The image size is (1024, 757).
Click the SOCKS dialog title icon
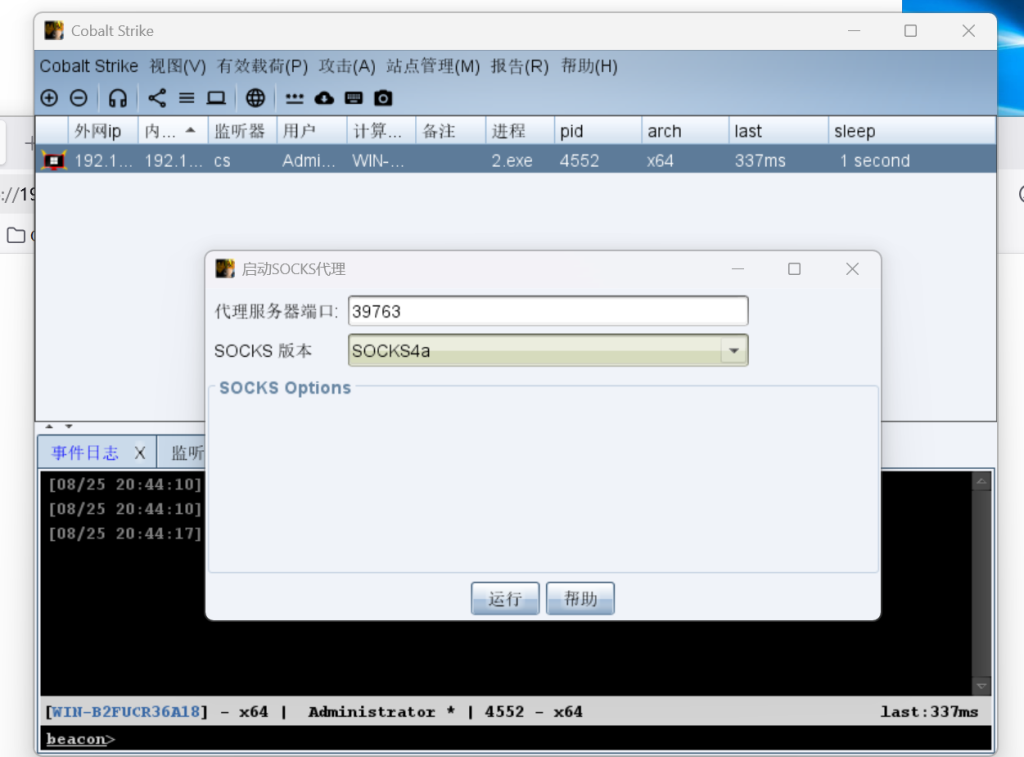225,268
